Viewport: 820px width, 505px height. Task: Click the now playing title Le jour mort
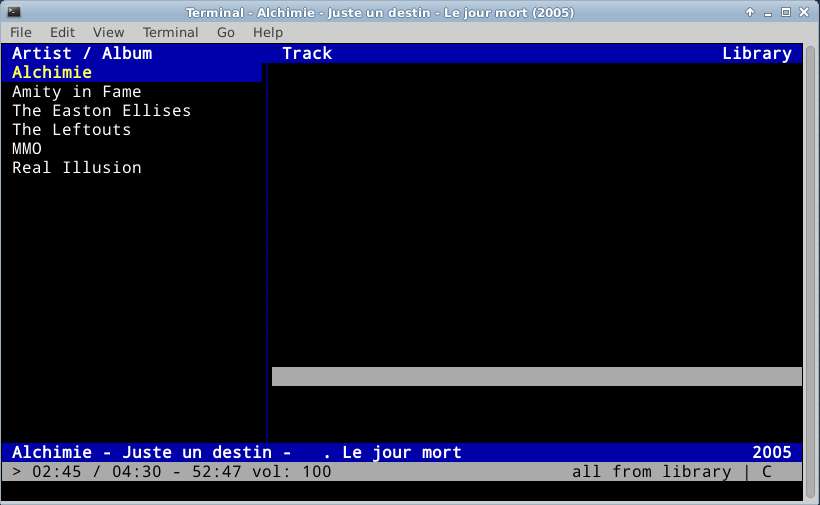[x=402, y=452]
